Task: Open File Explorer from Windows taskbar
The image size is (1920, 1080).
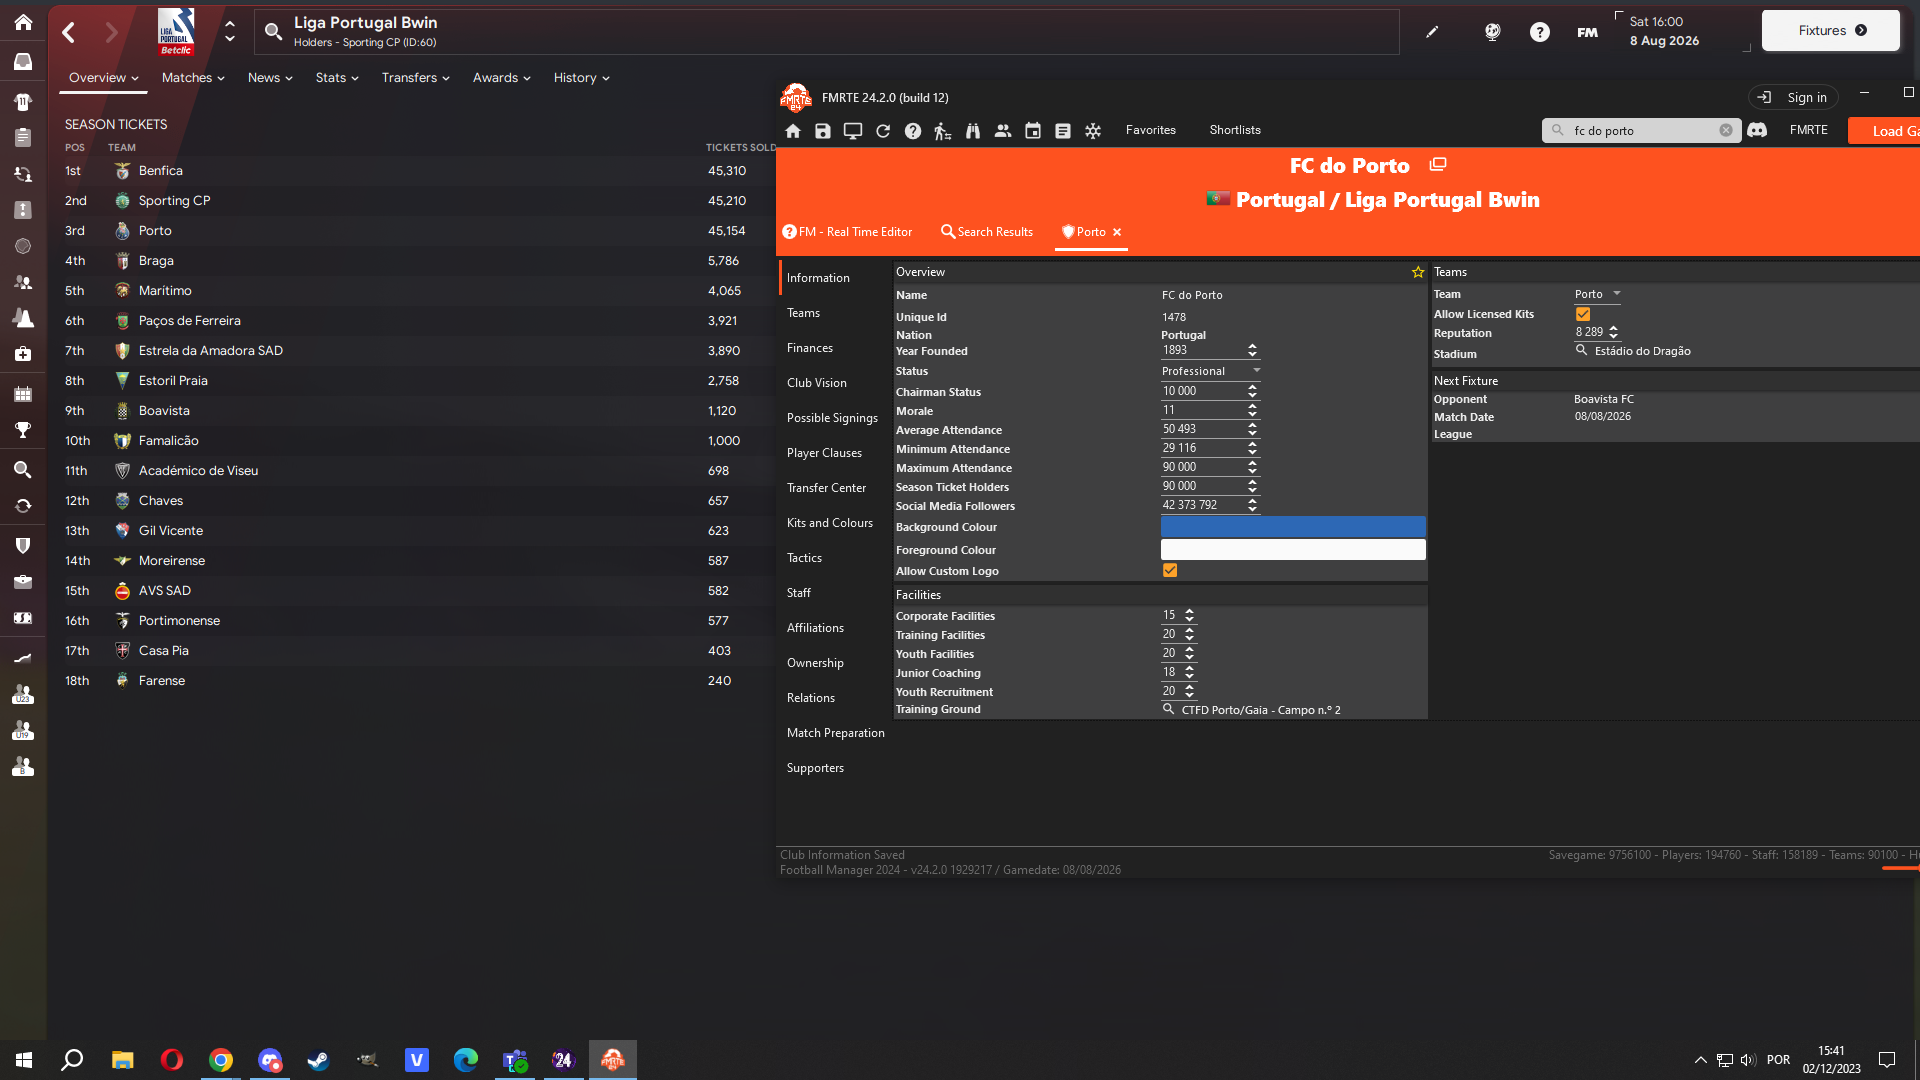Action: [x=123, y=1060]
